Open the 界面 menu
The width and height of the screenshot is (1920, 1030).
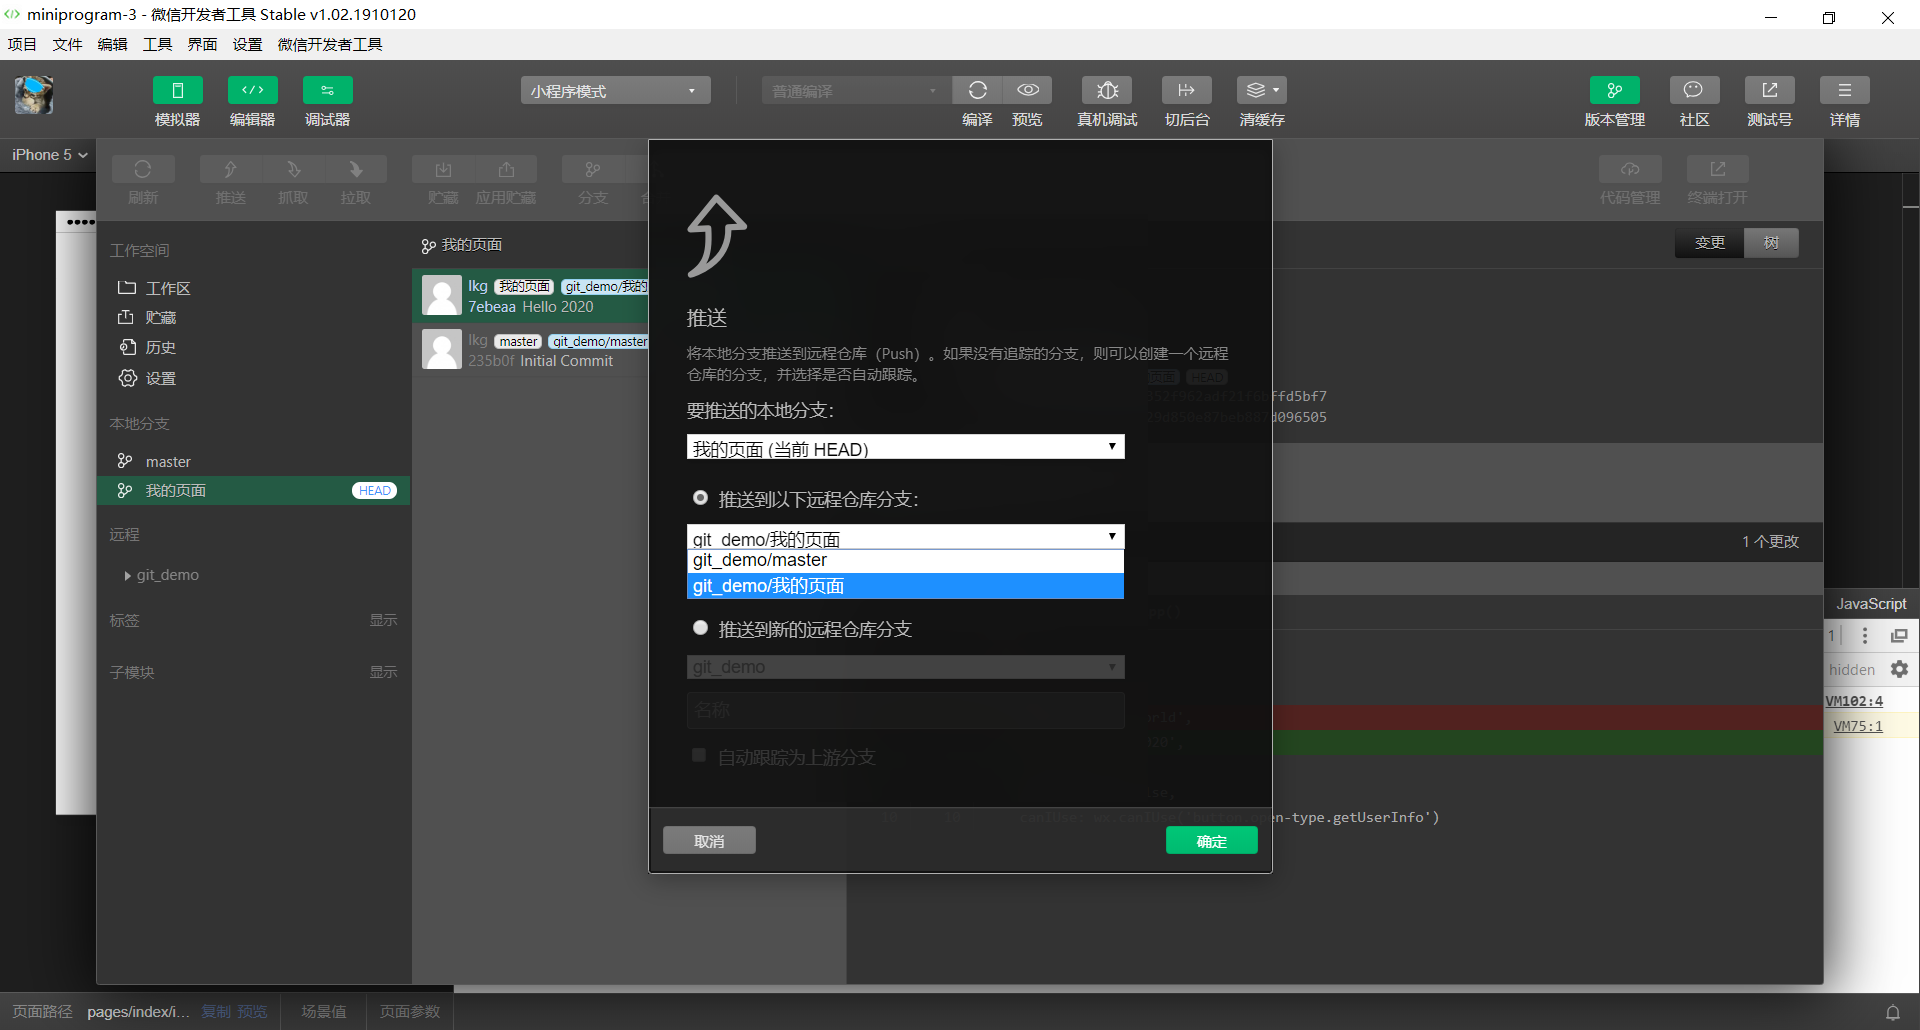(202, 44)
